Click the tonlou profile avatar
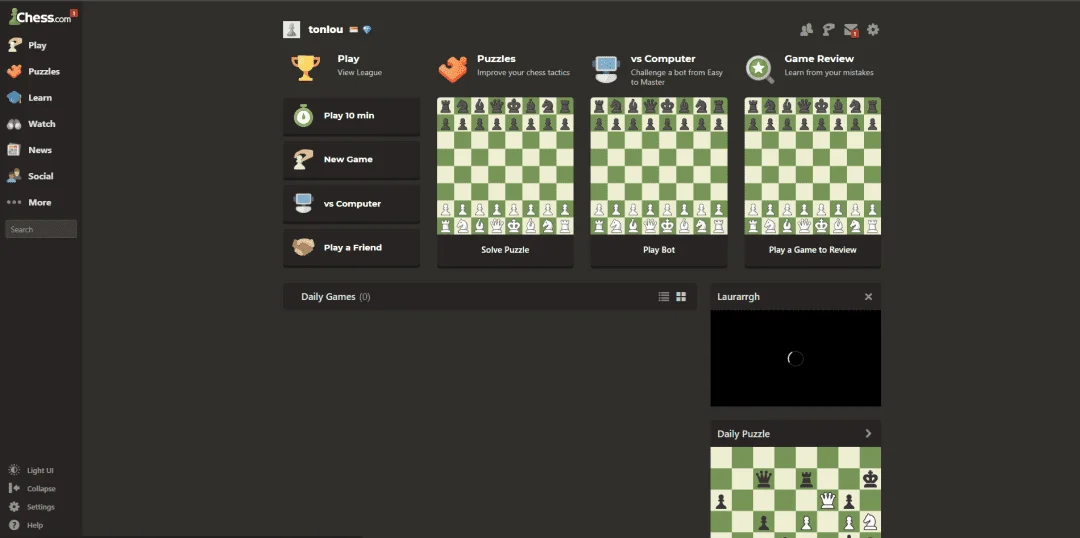1080x538 pixels. coord(291,30)
